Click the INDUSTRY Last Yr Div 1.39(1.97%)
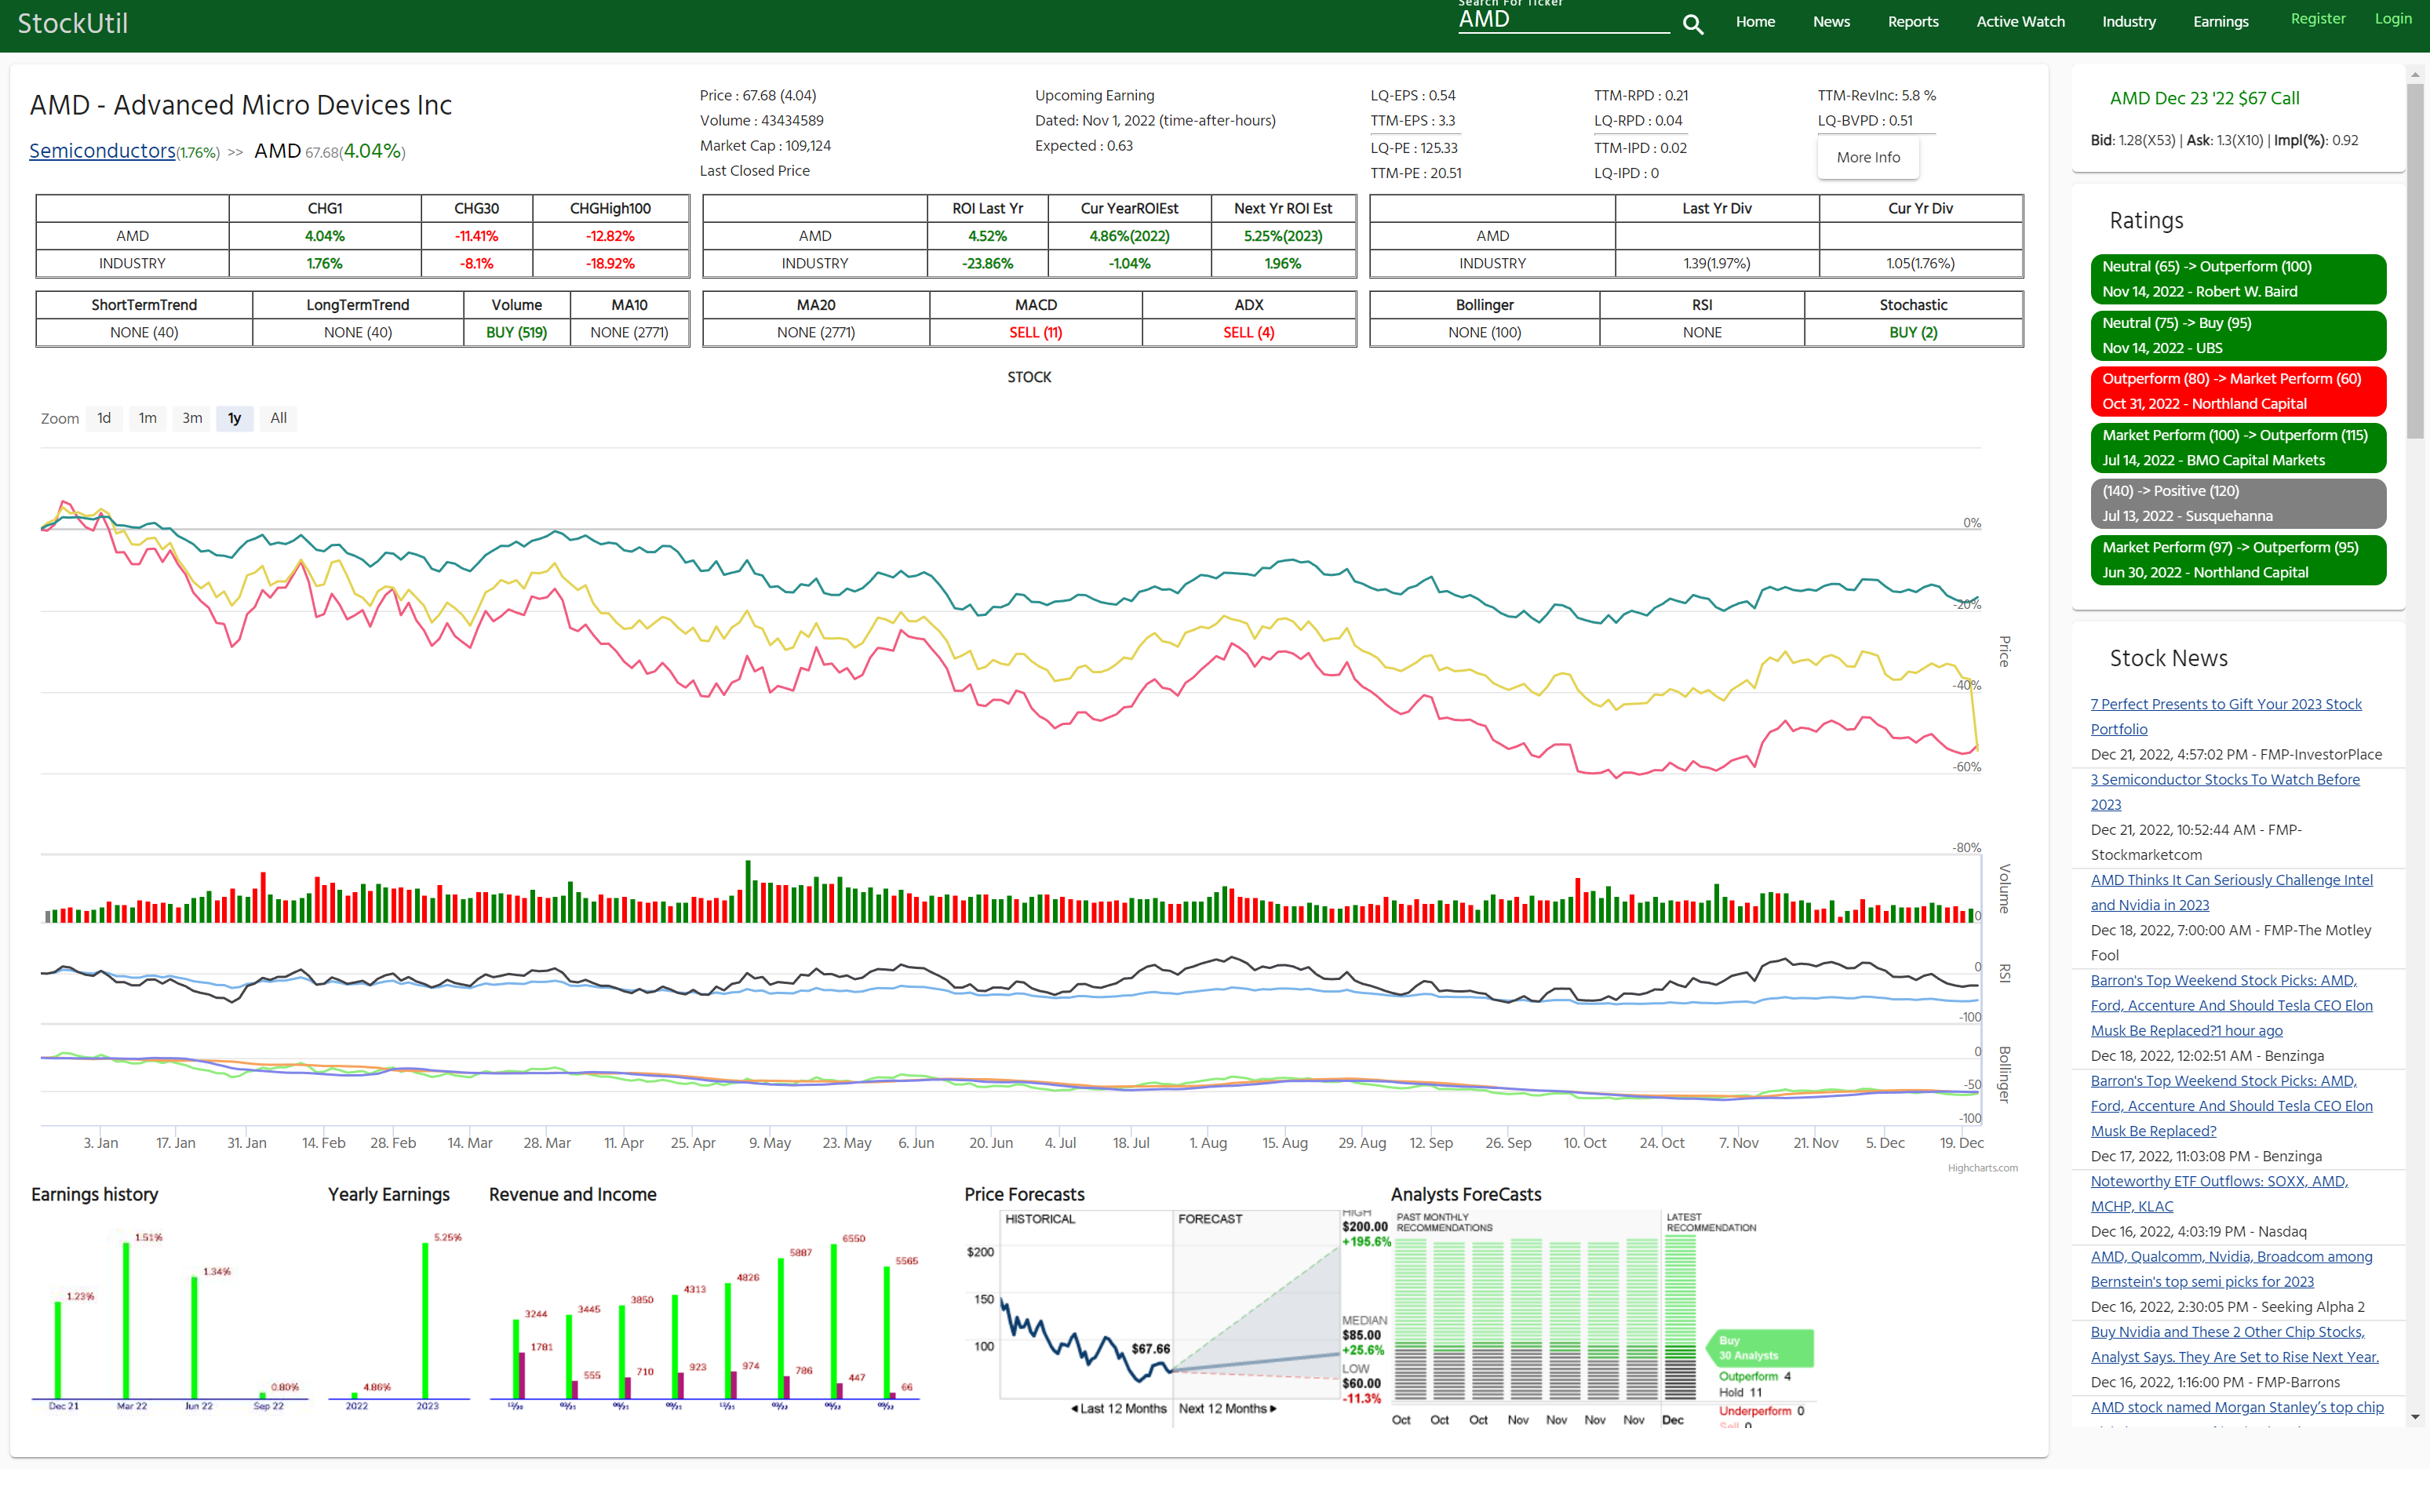This screenshot has width=2430, height=1512. pos(1717,264)
